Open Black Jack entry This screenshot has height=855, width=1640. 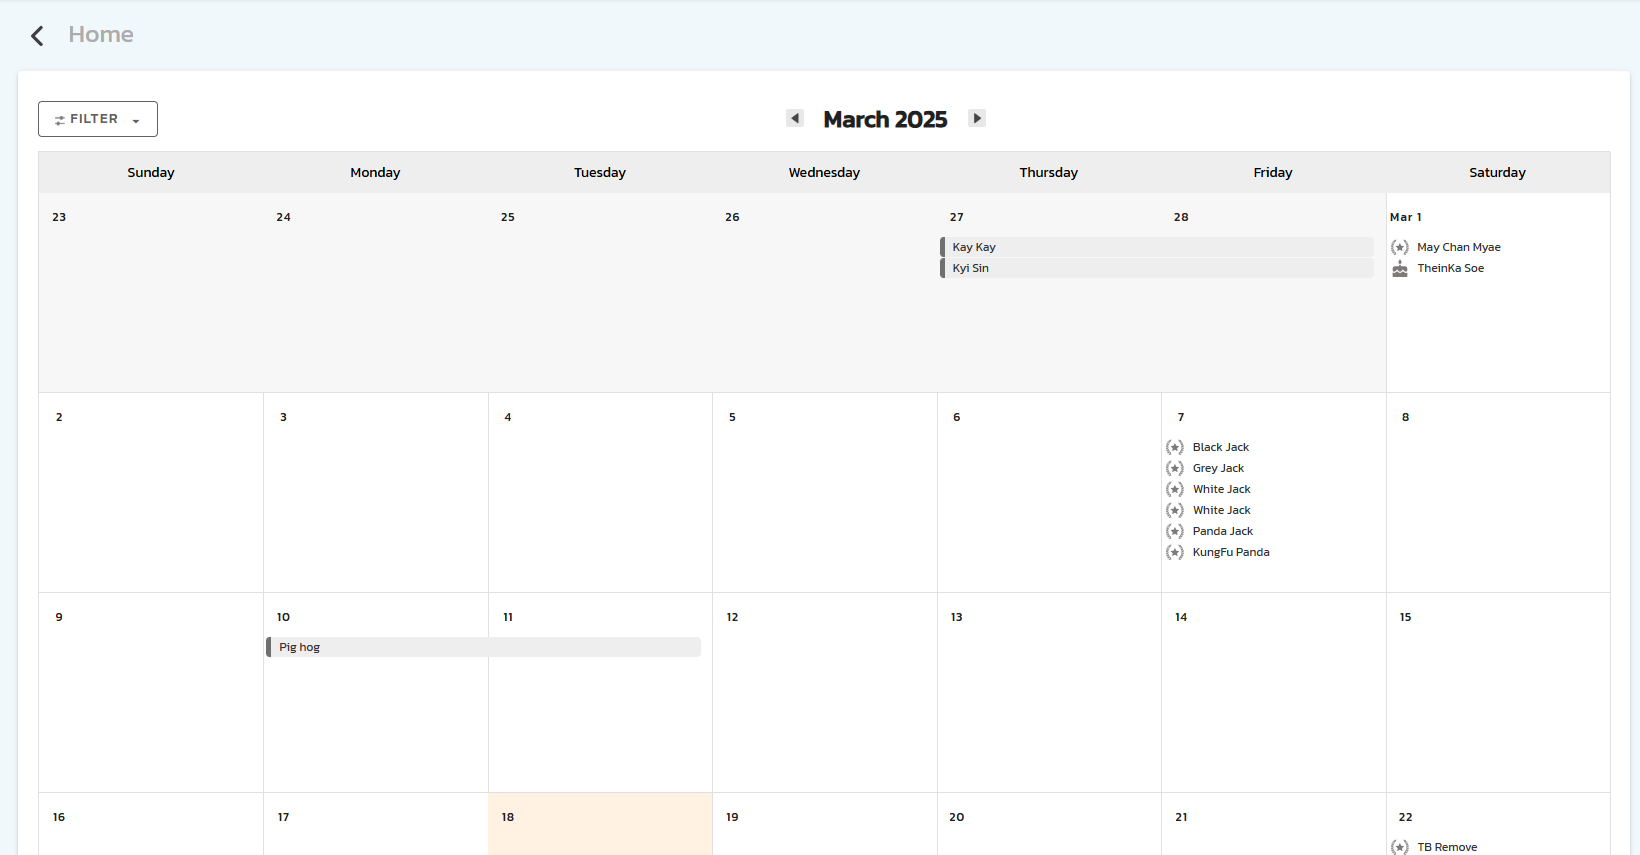pos(1220,447)
